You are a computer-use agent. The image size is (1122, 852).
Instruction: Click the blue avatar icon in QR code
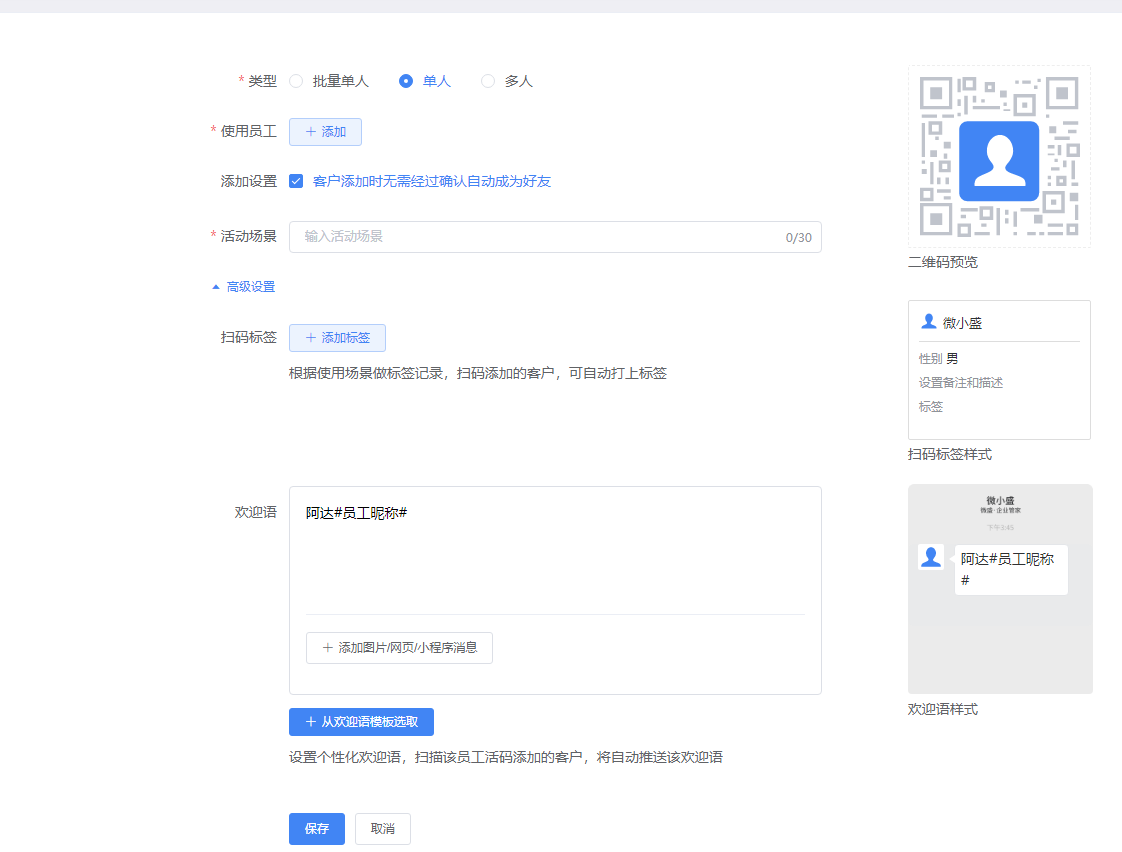[x=998, y=161]
